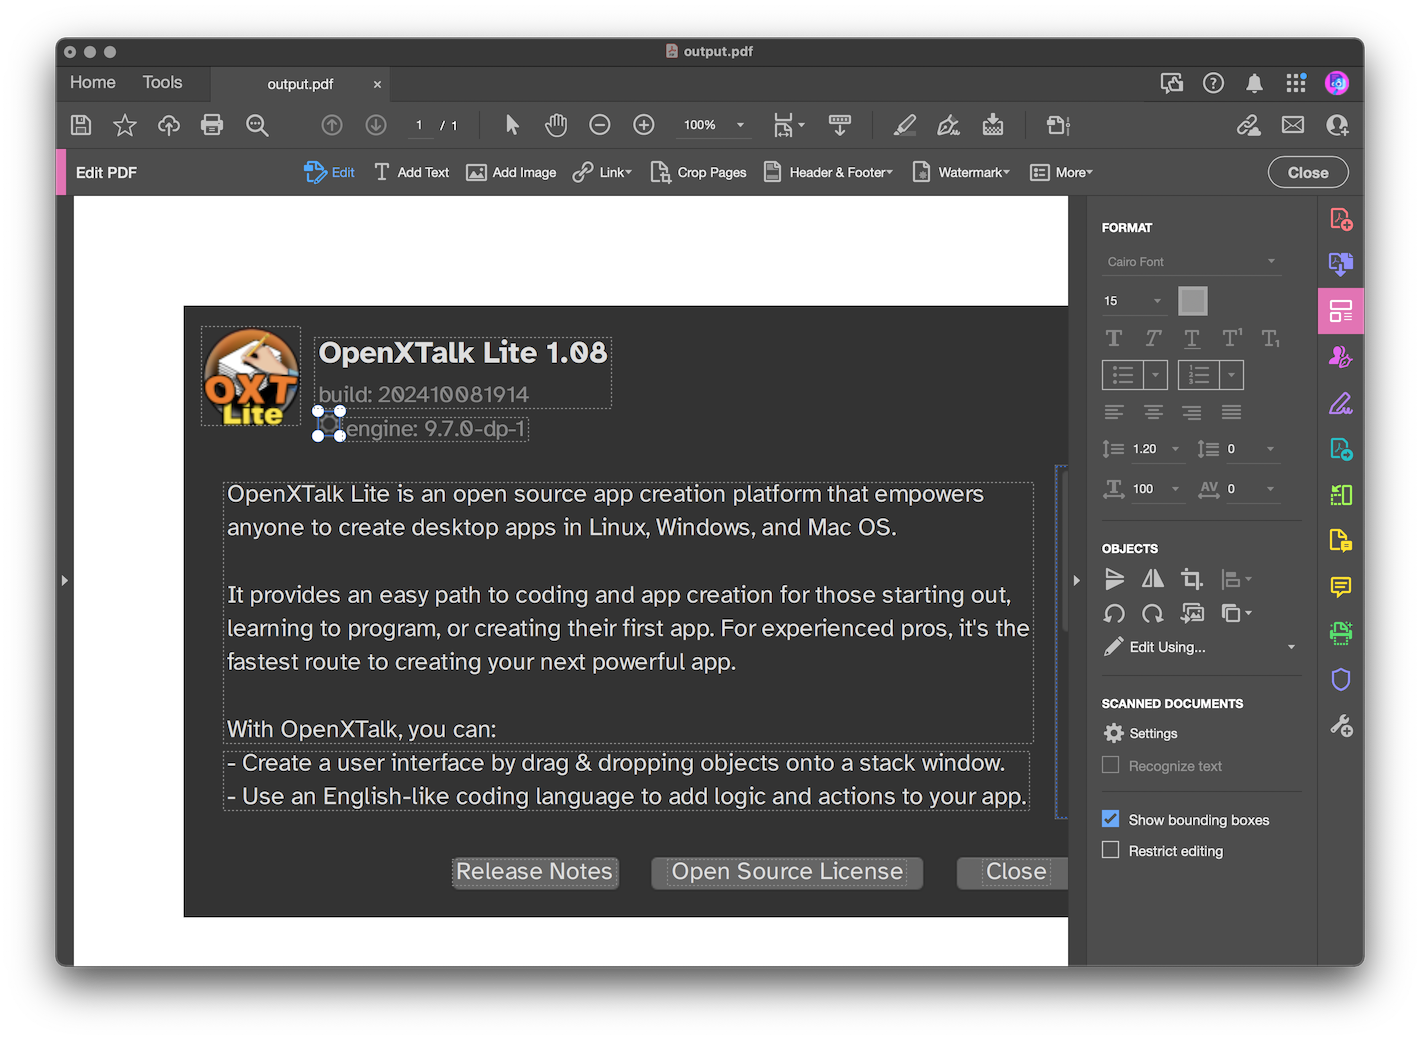The height and width of the screenshot is (1040, 1420).
Task: Open the line spacing 1.20 dropdown
Action: [1176, 449]
